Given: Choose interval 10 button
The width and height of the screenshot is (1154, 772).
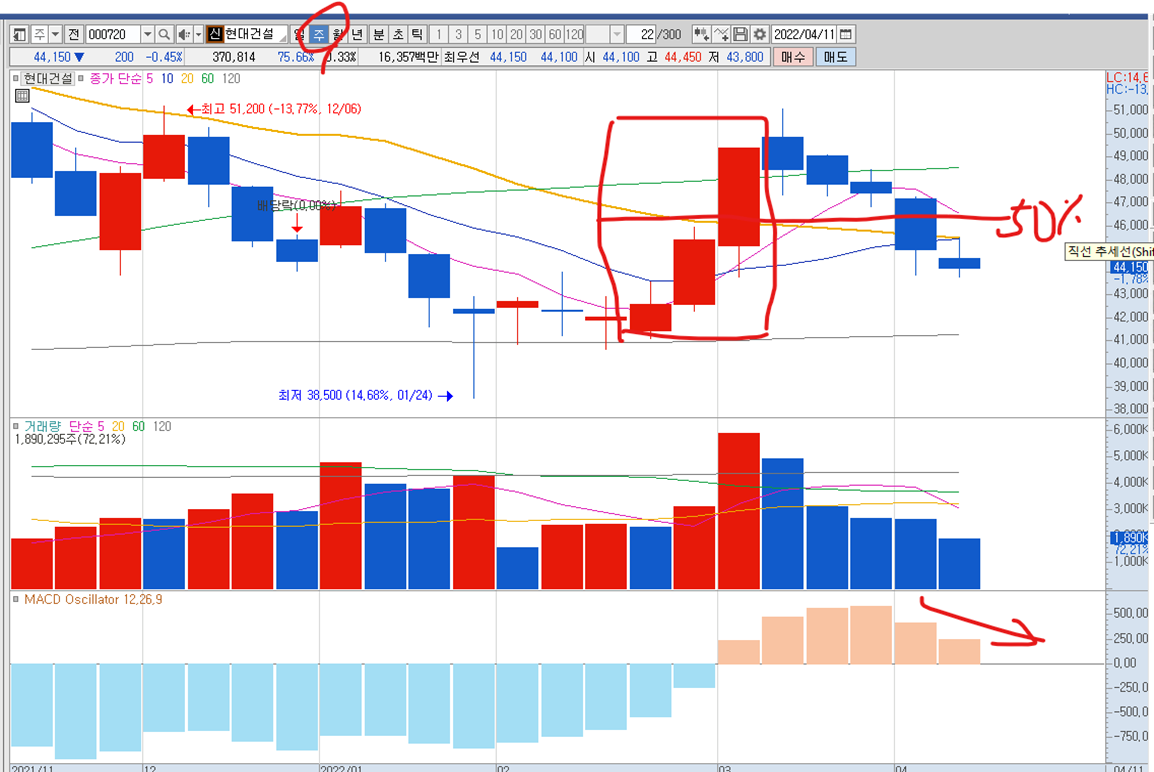Looking at the screenshot, I should (497, 35).
